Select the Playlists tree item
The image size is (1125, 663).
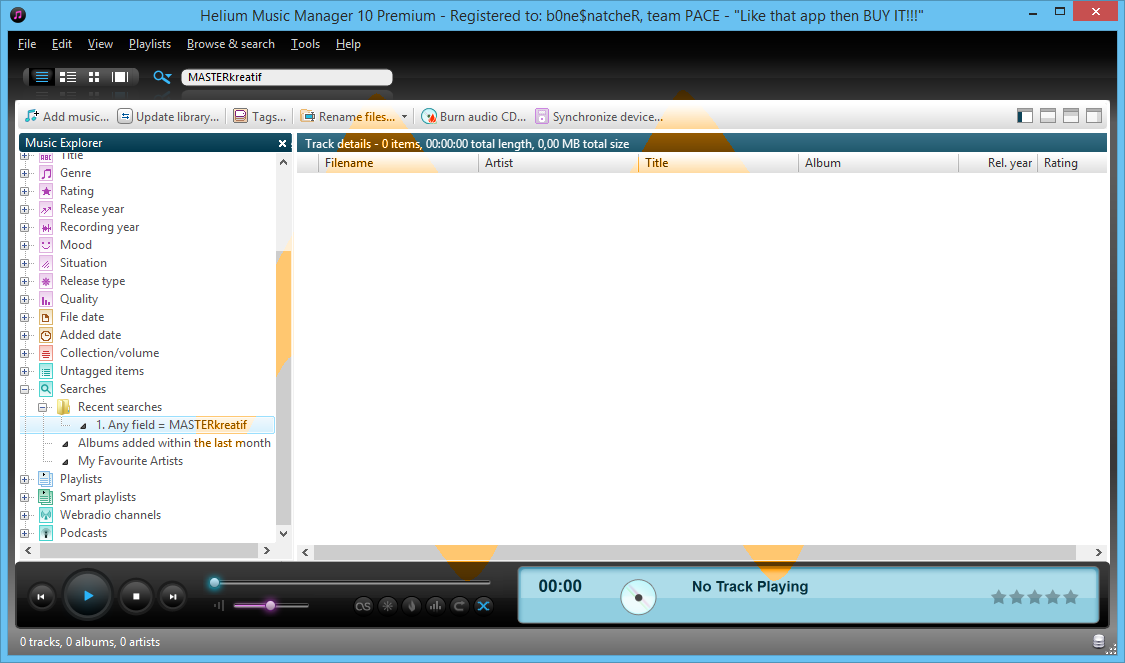pos(81,479)
